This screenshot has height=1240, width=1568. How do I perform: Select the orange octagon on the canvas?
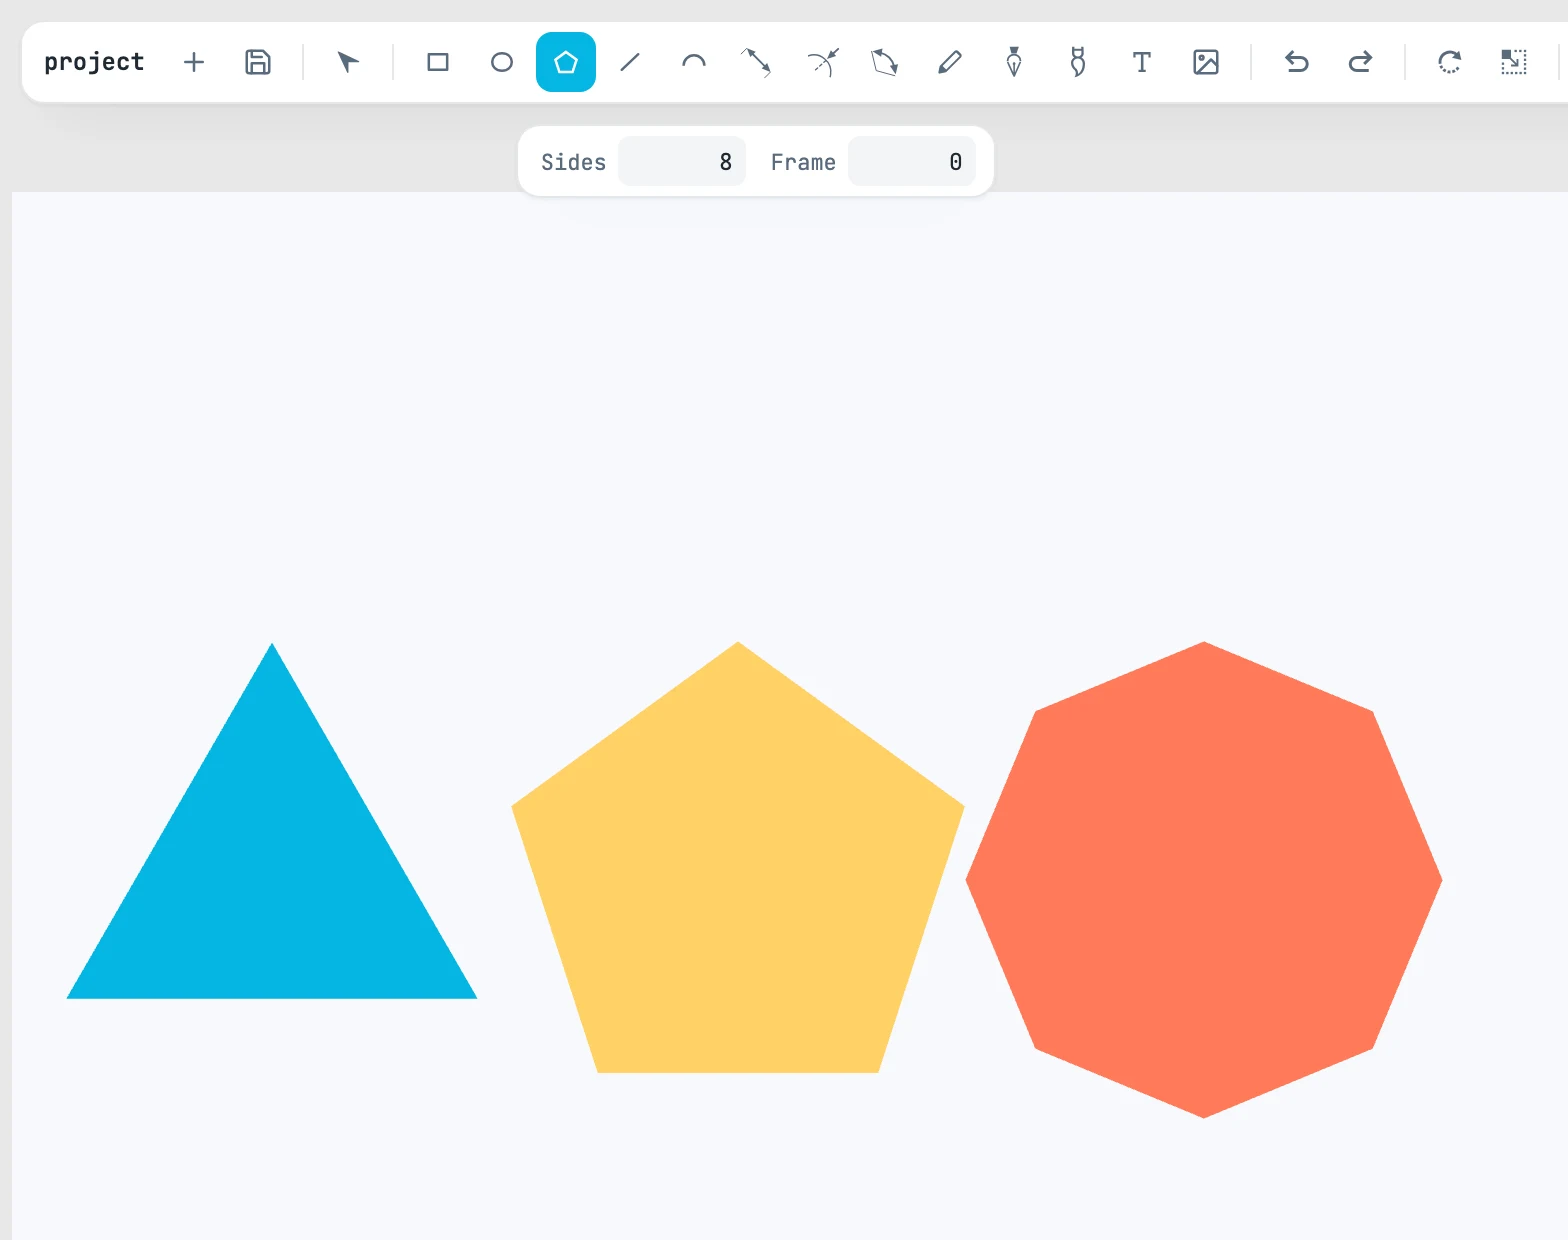(x=1204, y=880)
